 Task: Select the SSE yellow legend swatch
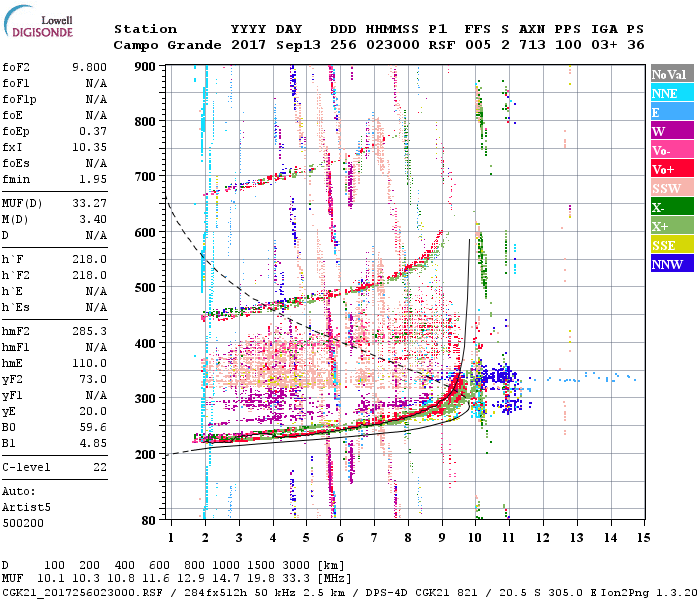[672, 245]
